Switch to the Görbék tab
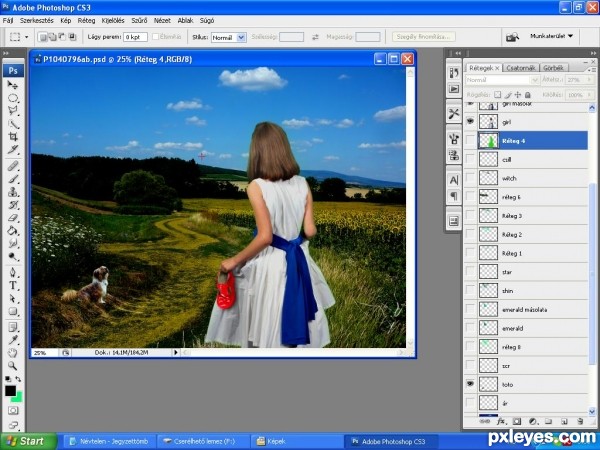600x450 pixels. 553,68
